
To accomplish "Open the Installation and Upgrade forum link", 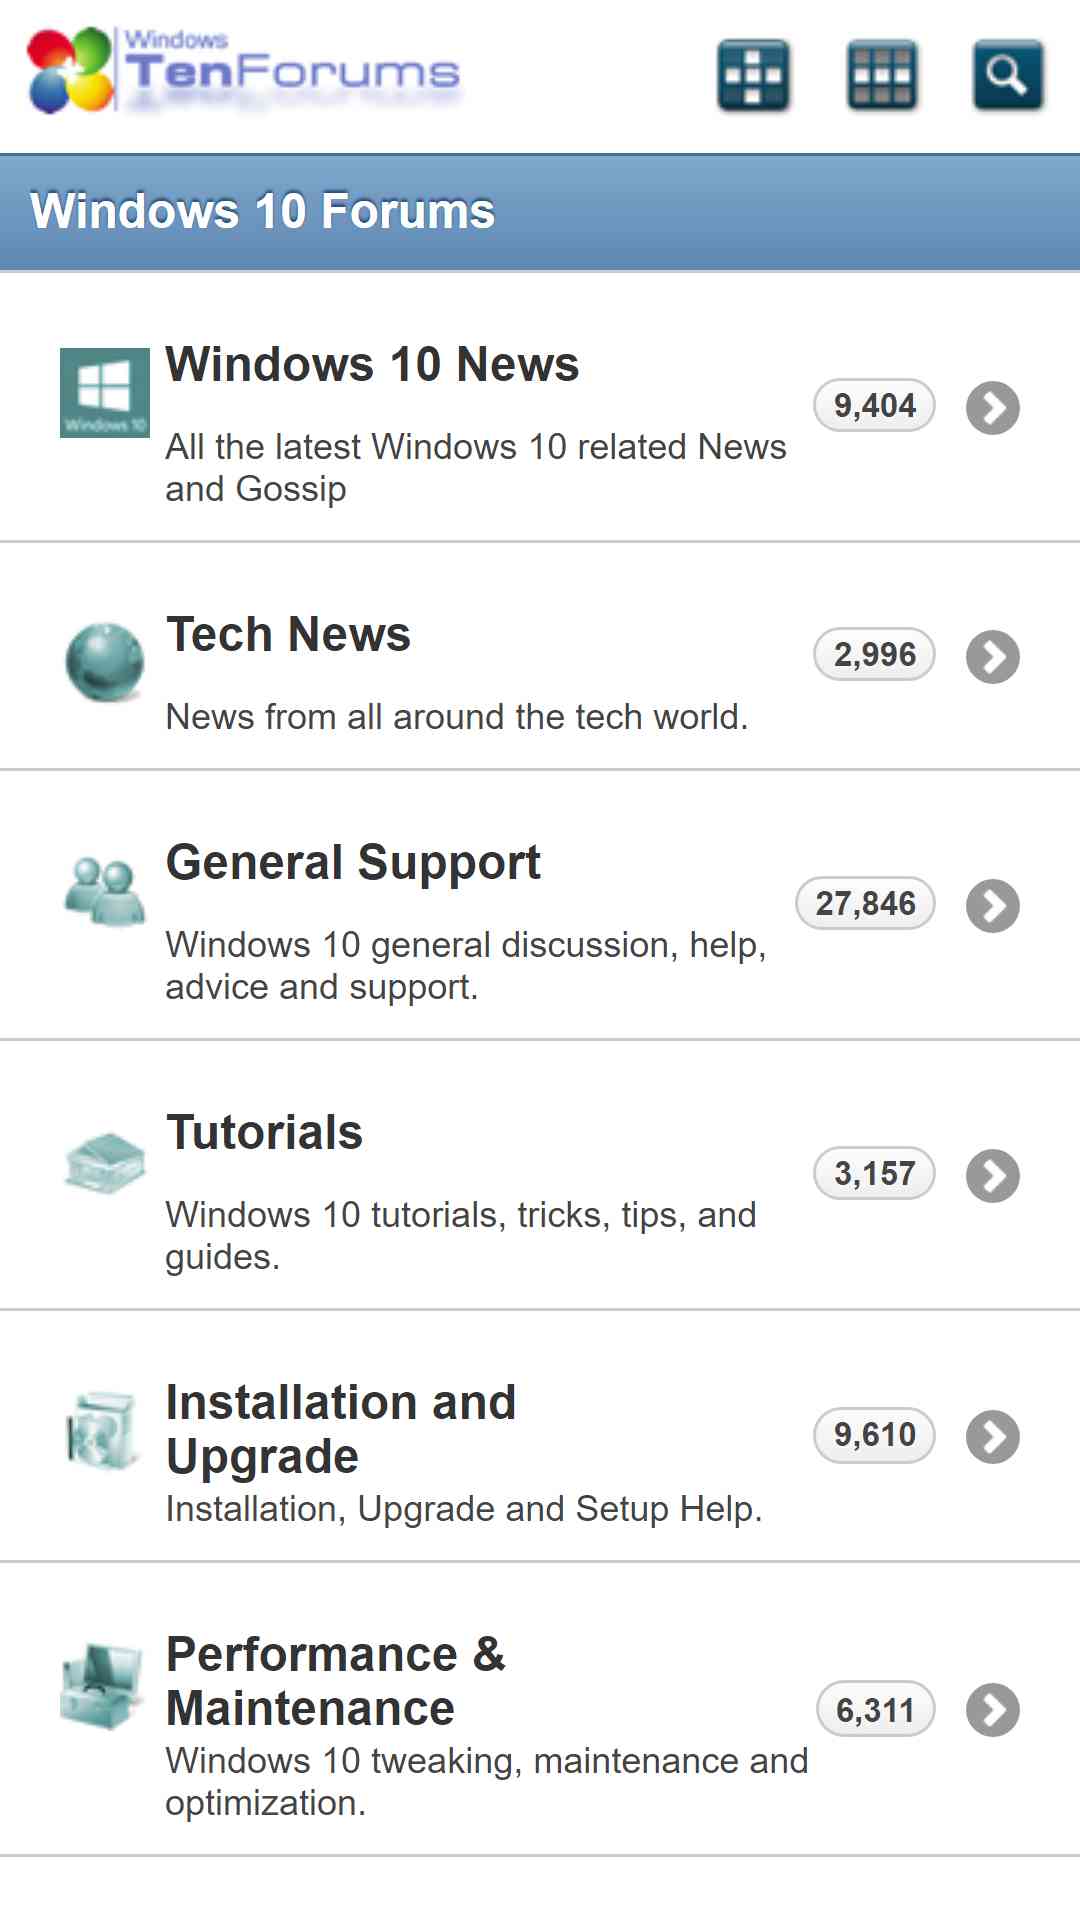I will pyautogui.click(x=341, y=1429).
